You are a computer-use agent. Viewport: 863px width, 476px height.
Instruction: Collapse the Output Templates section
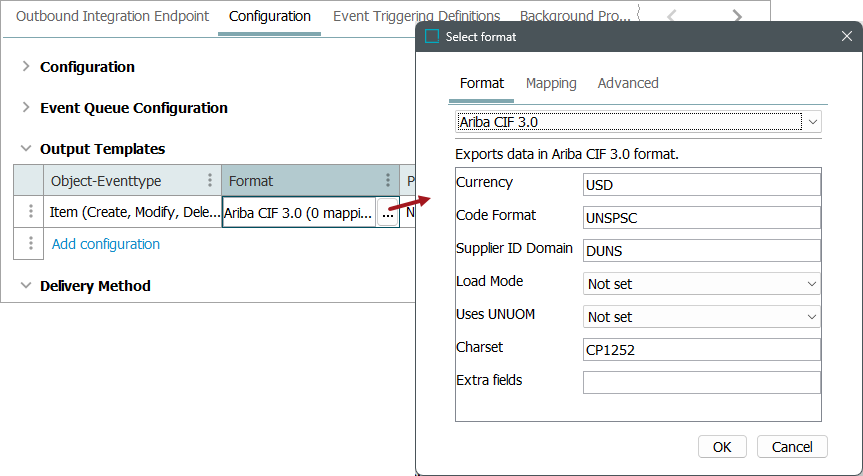26,149
